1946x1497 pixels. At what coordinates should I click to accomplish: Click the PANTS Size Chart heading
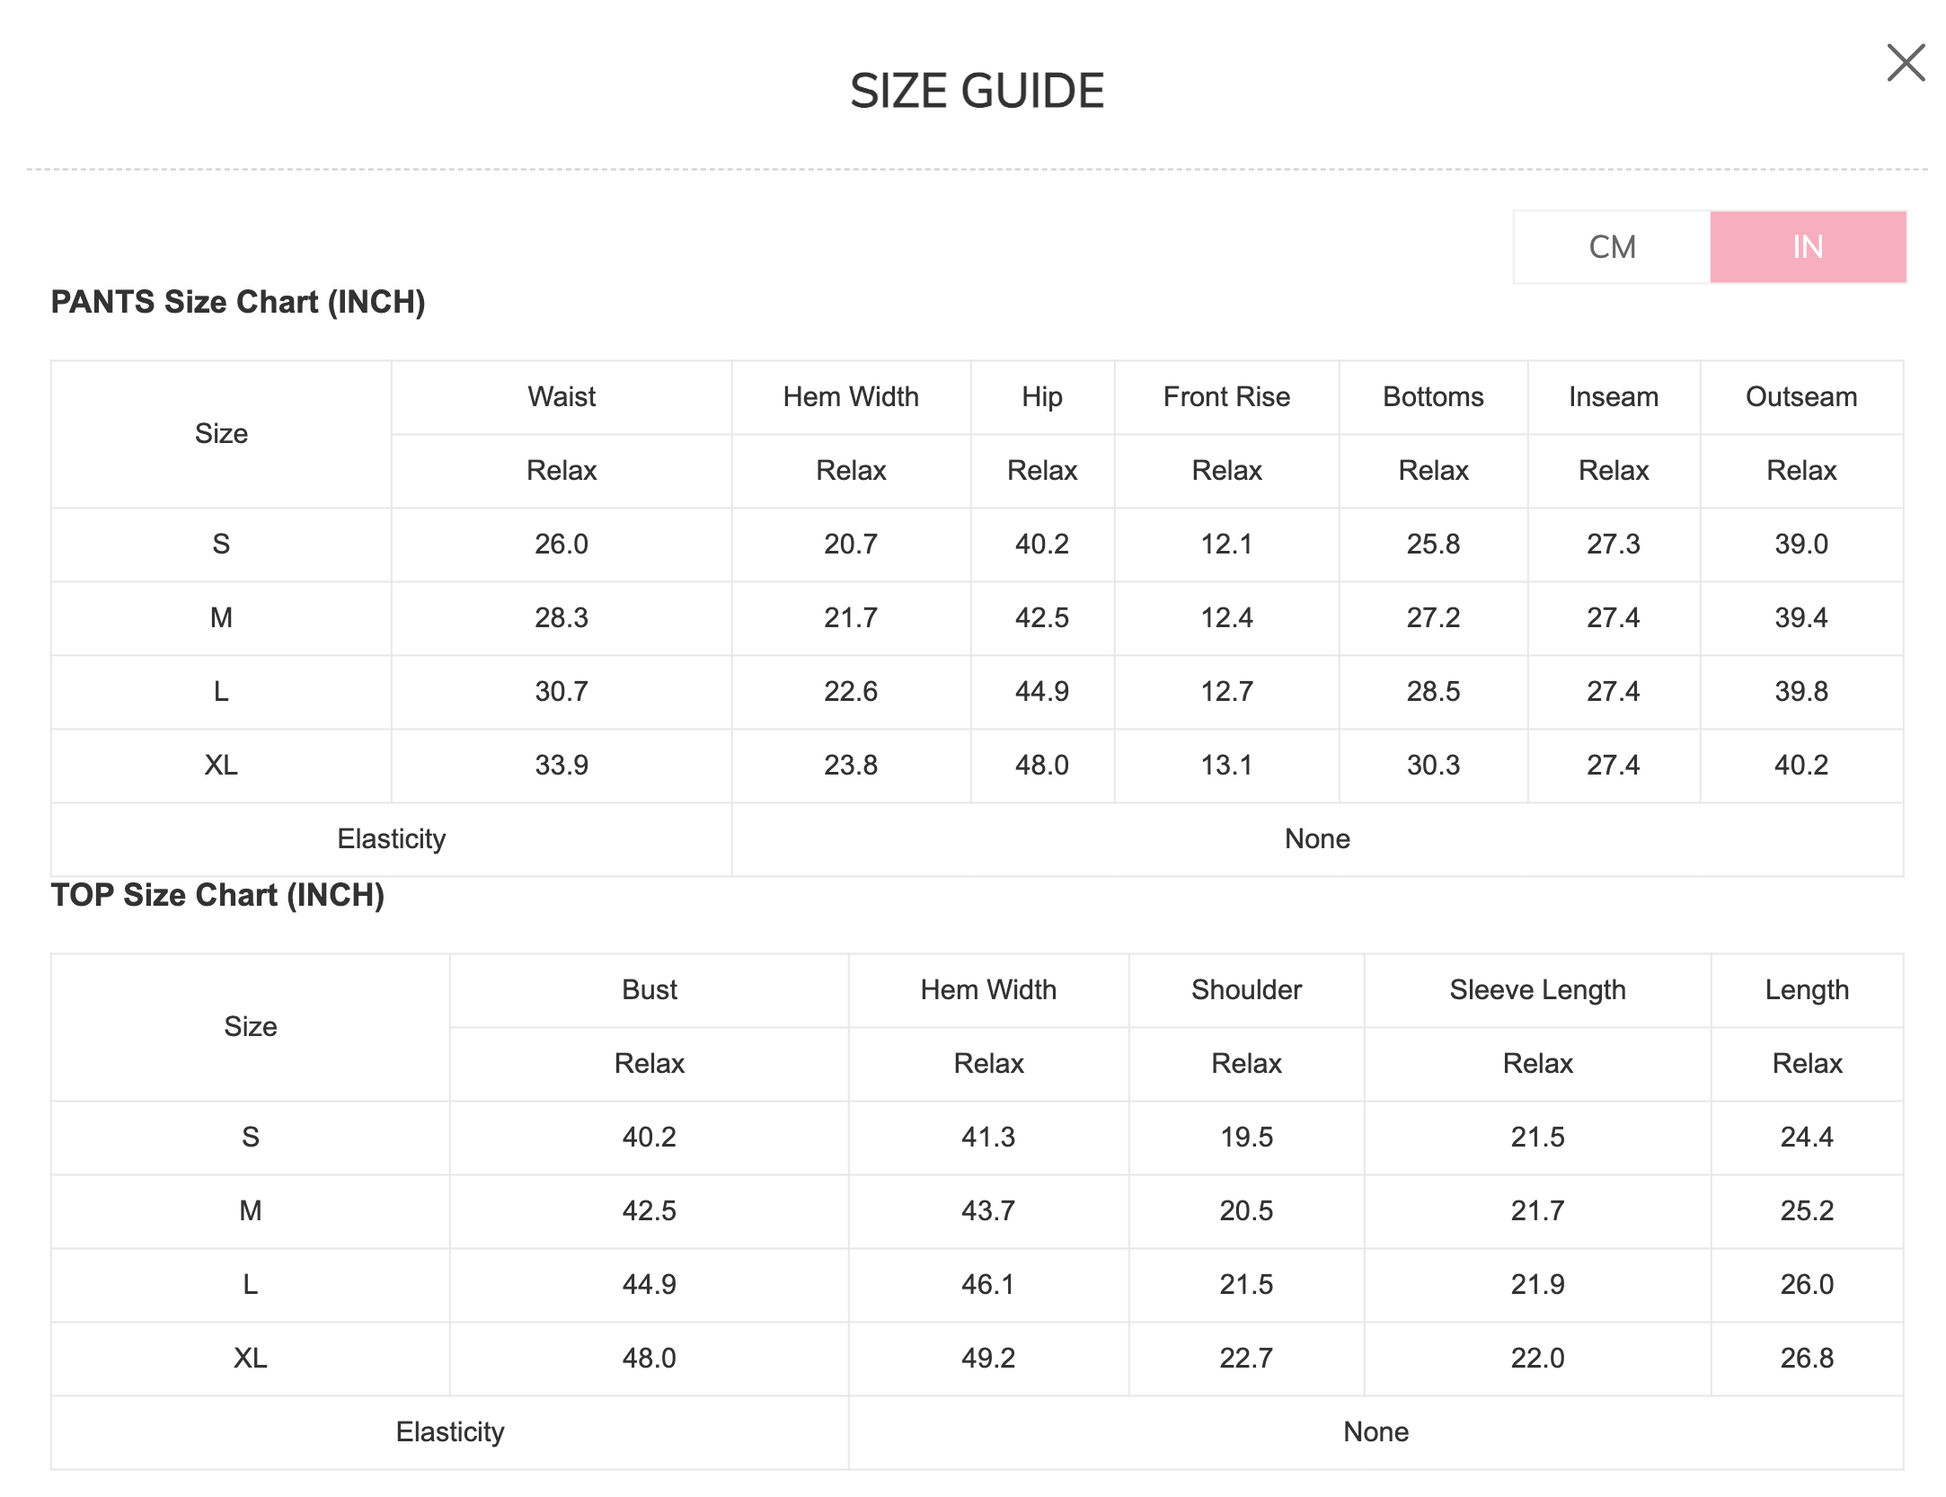238,302
